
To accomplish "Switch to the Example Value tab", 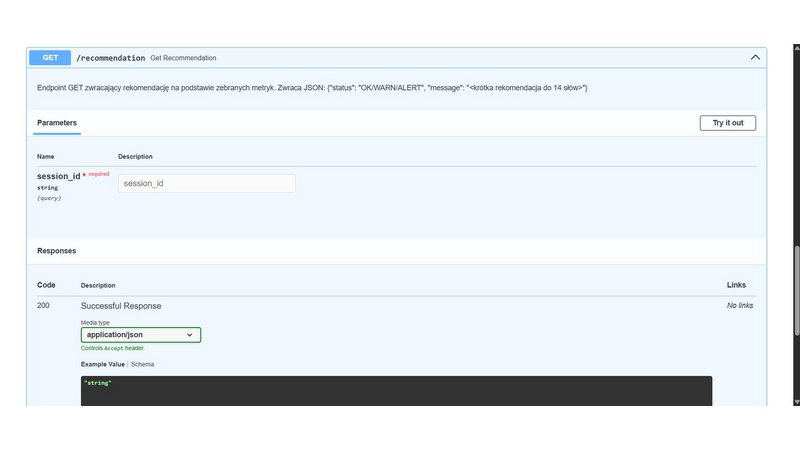I will click(x=102, y=364).
